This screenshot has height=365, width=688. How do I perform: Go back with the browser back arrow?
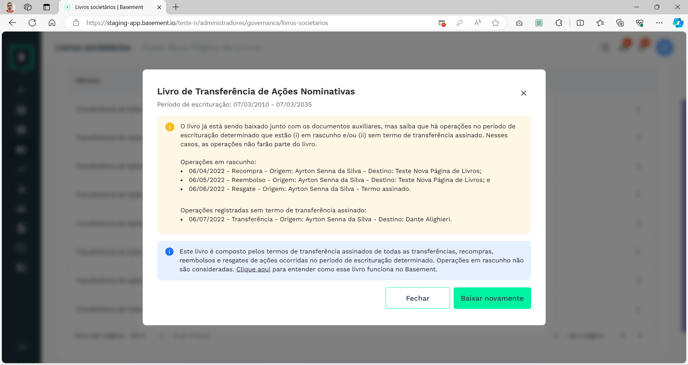point(12,23)
